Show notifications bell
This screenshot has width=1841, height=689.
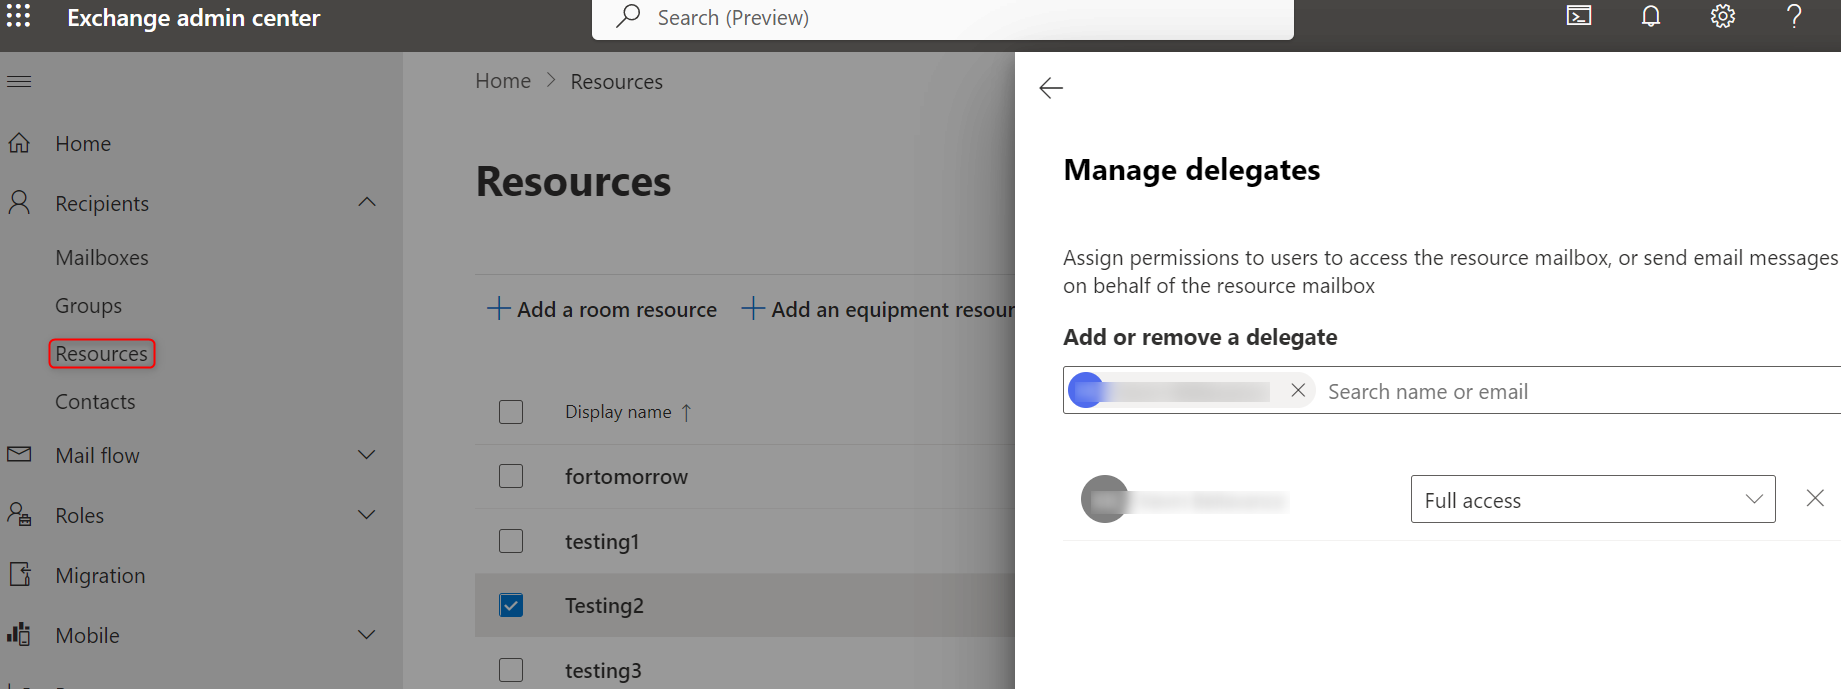pyautogui.click(x=1651, y=16)
